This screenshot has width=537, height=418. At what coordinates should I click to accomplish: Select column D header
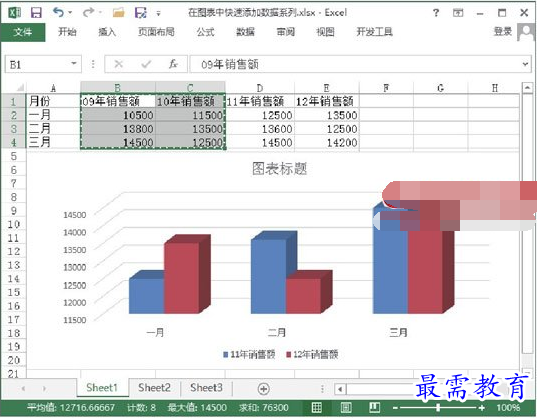click(x=260, y=88)
